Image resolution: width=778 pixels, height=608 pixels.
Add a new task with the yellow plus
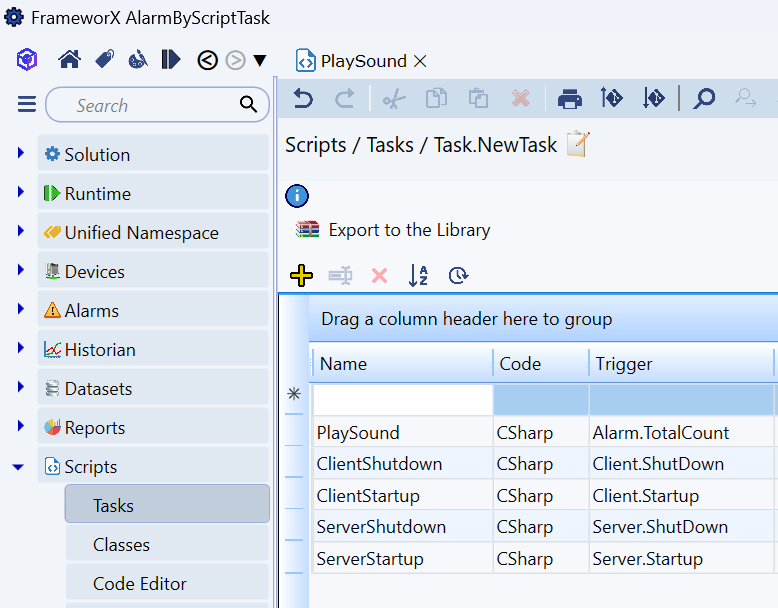301,275
